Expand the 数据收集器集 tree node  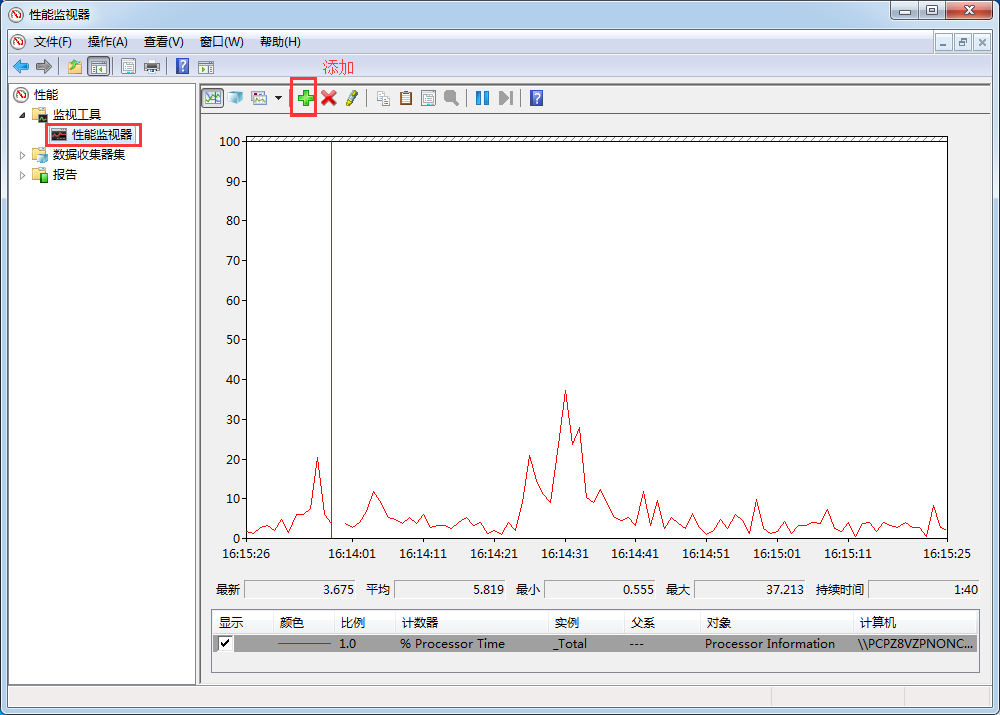tap(23, 155)
